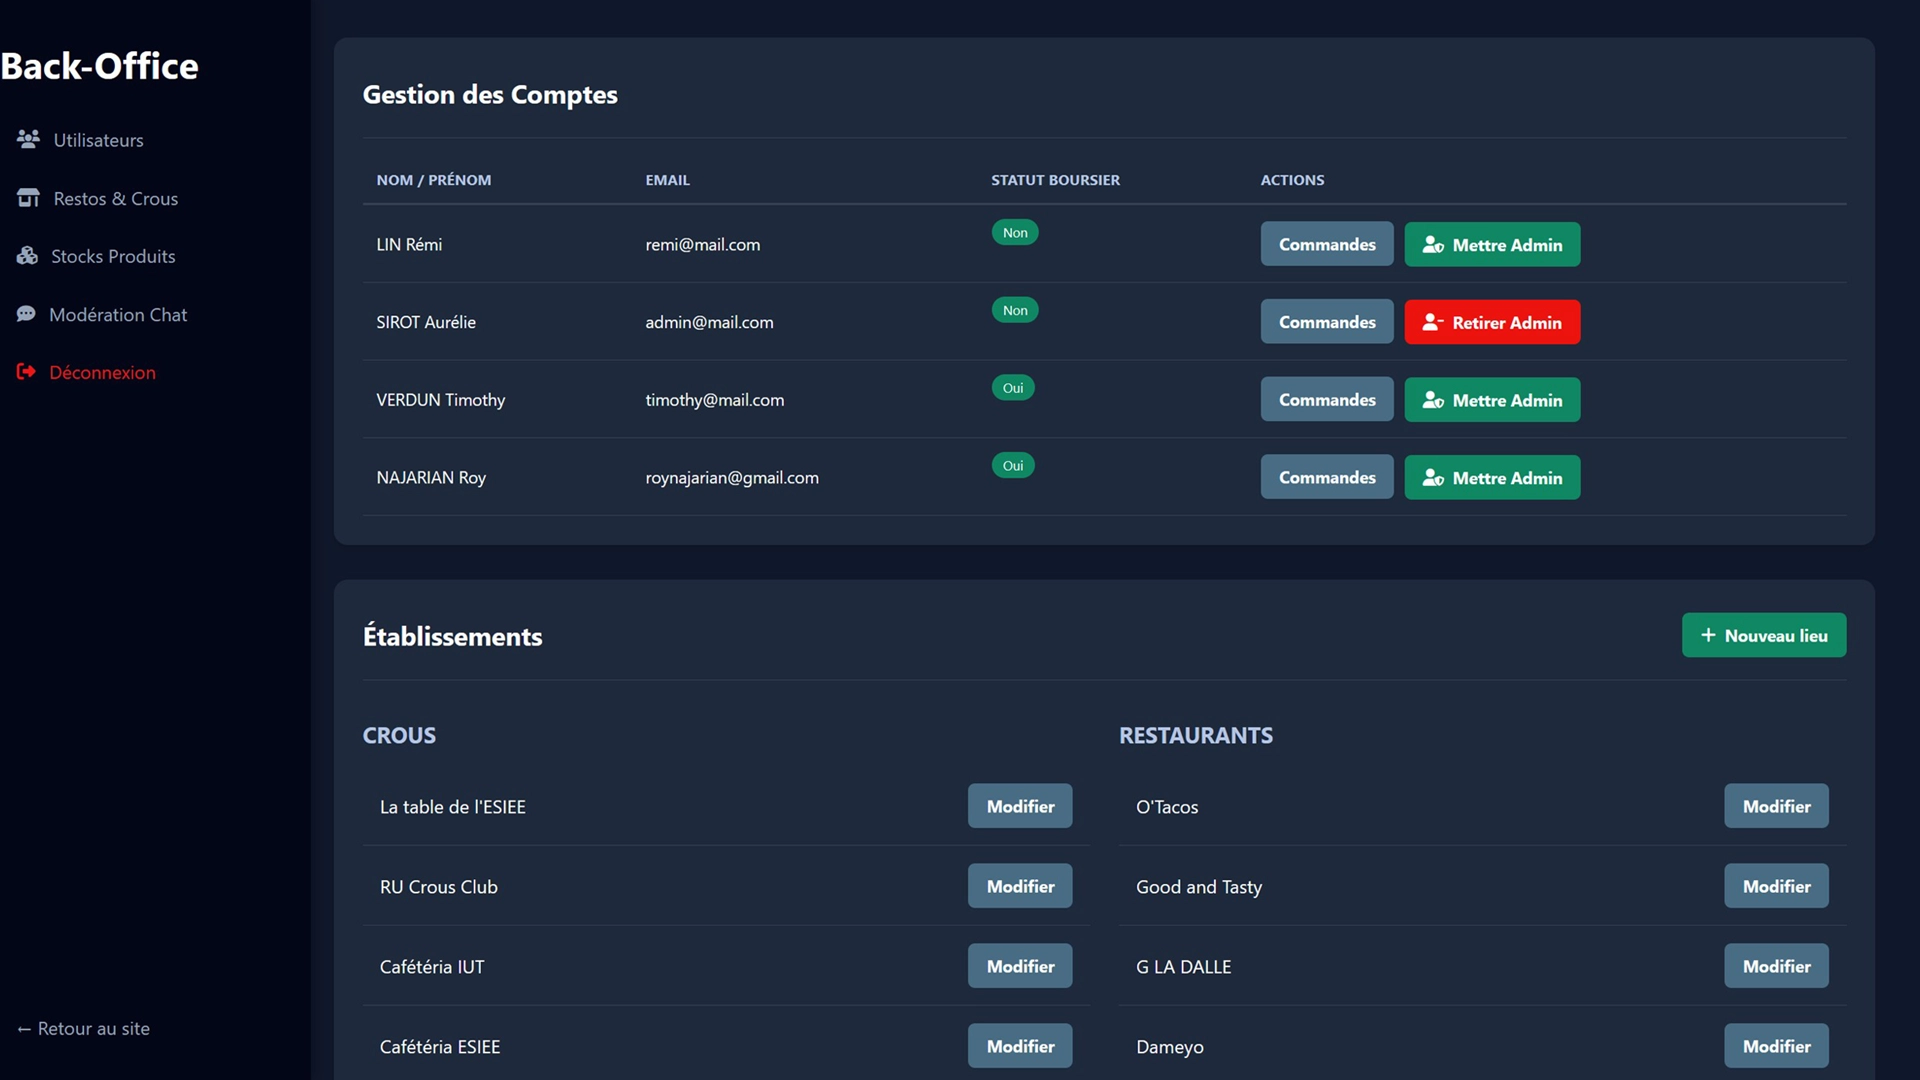Modify Cafétéria IUT entry
The height and width of the screenshot is (1080, 1920).
pyautogui.click(x=1020, y=966)
